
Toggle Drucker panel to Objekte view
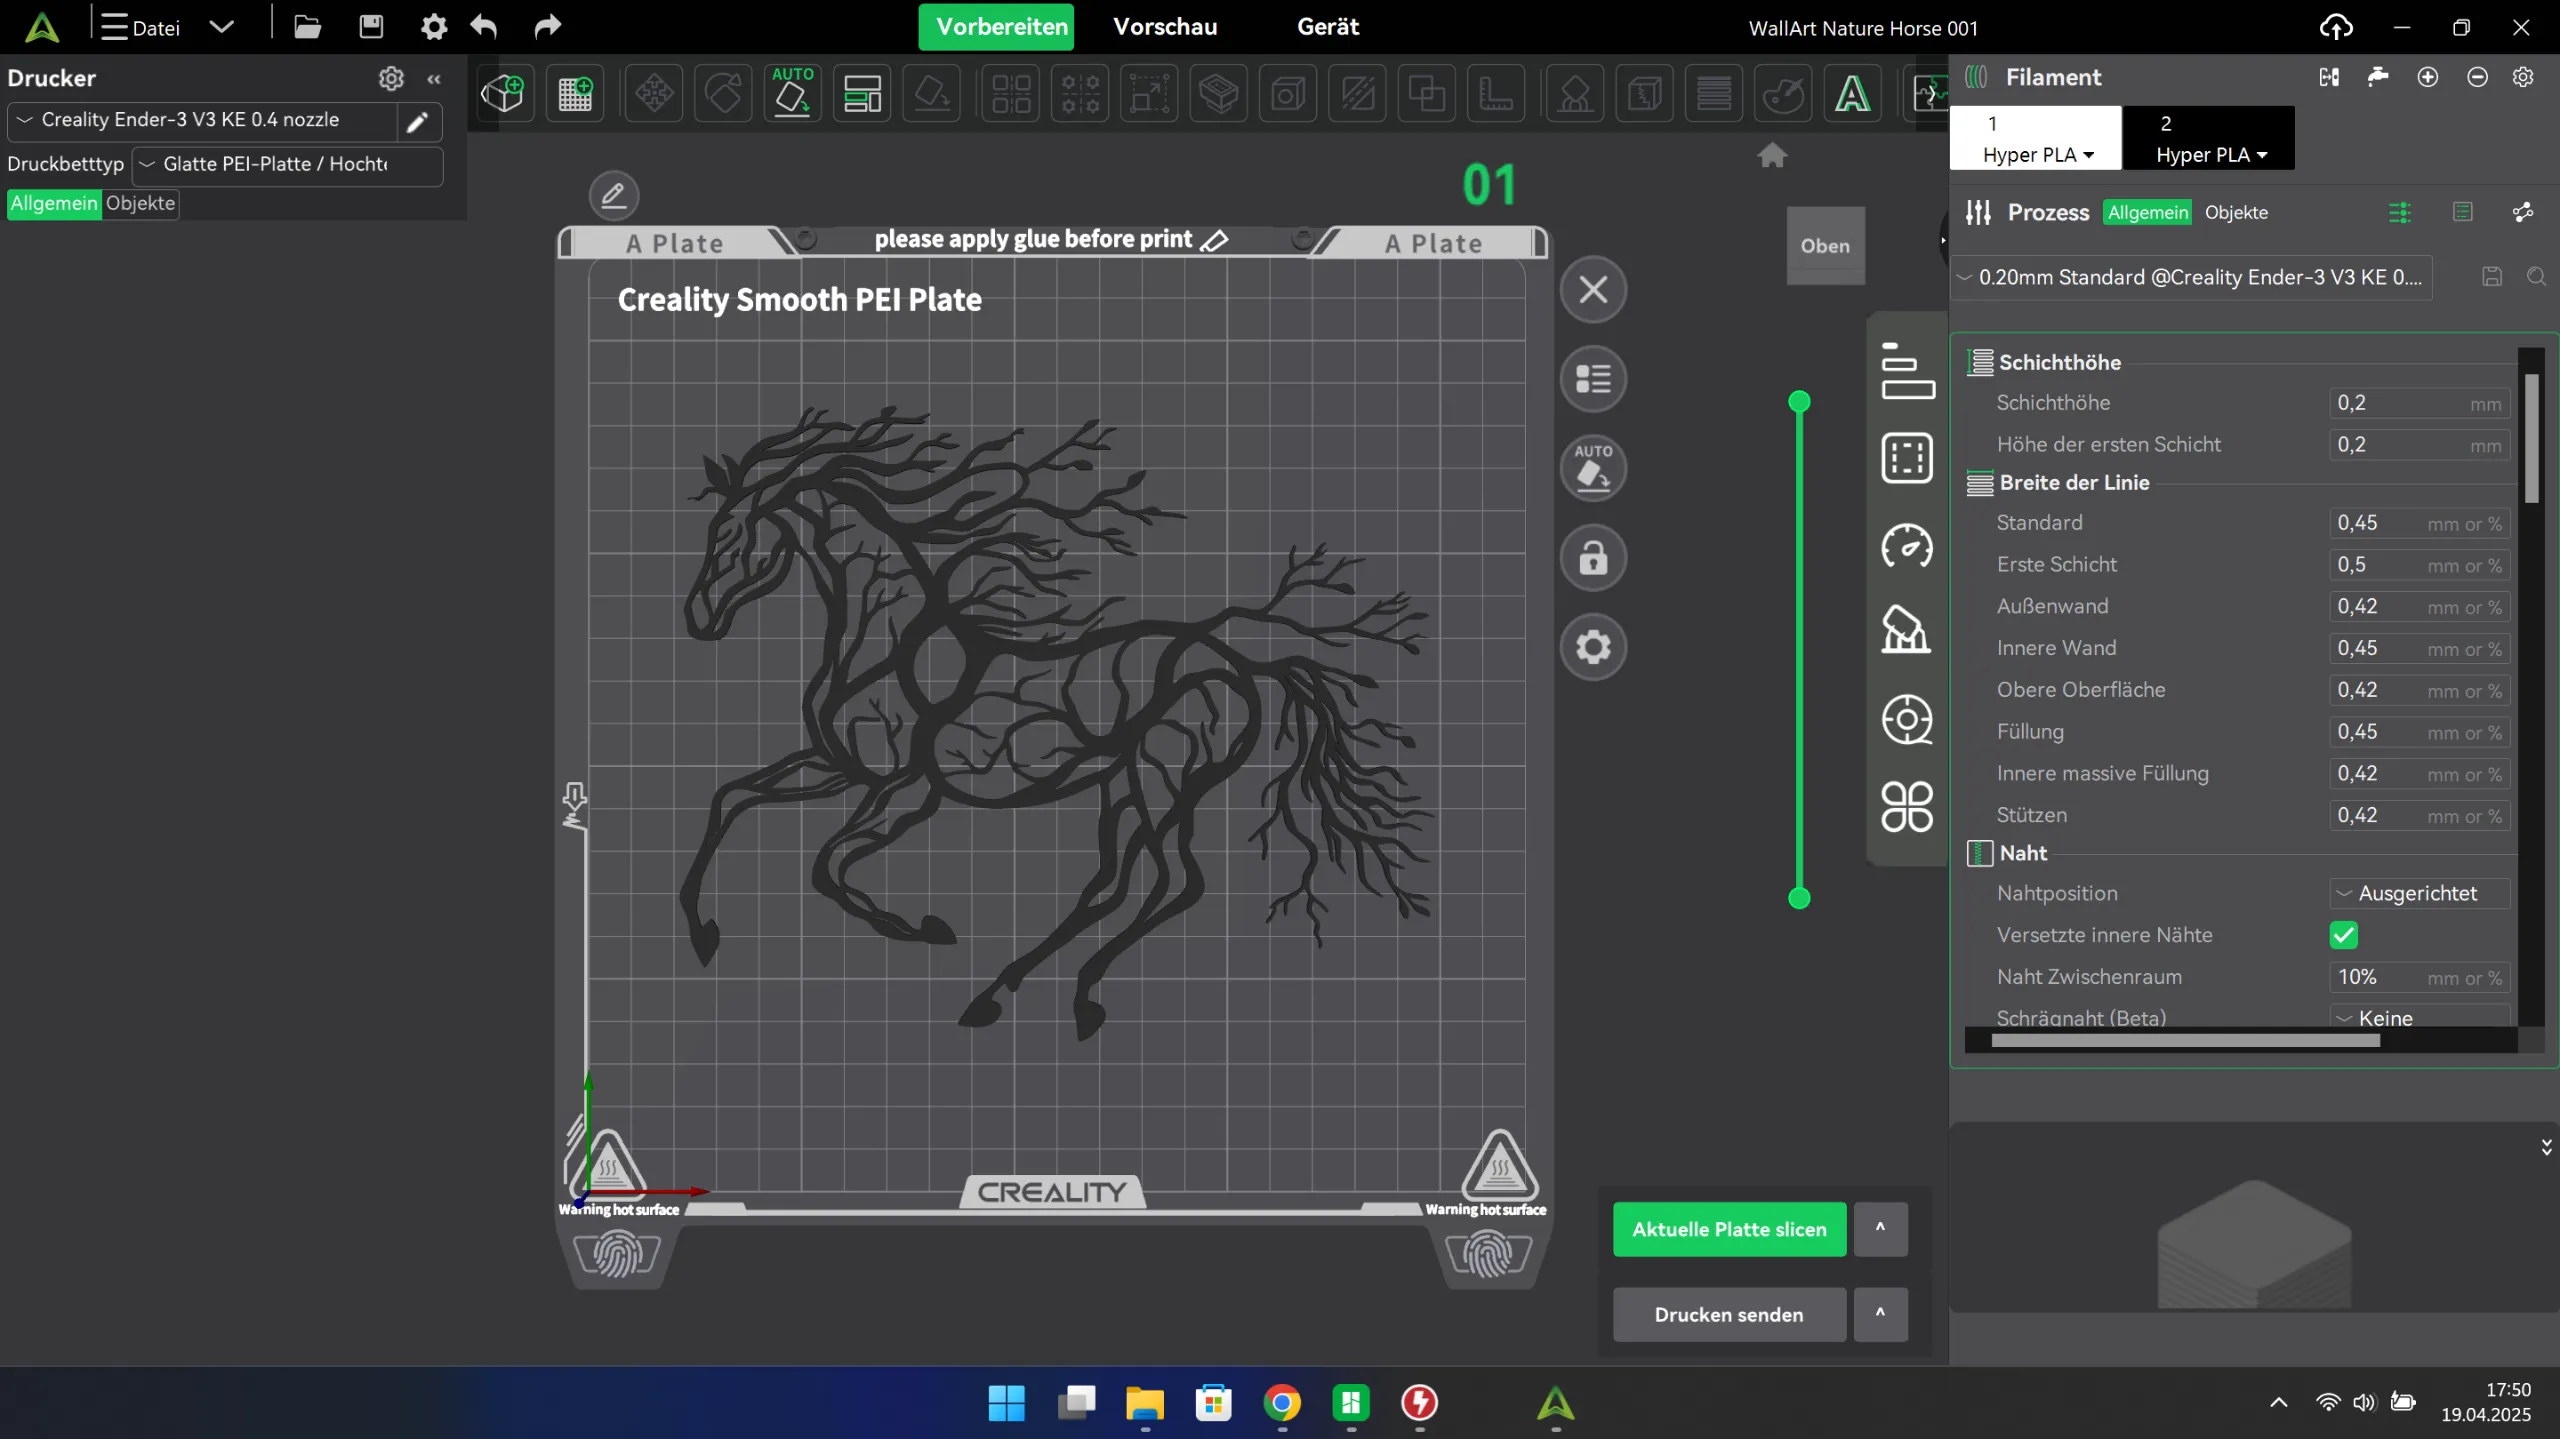click(140, 203)
